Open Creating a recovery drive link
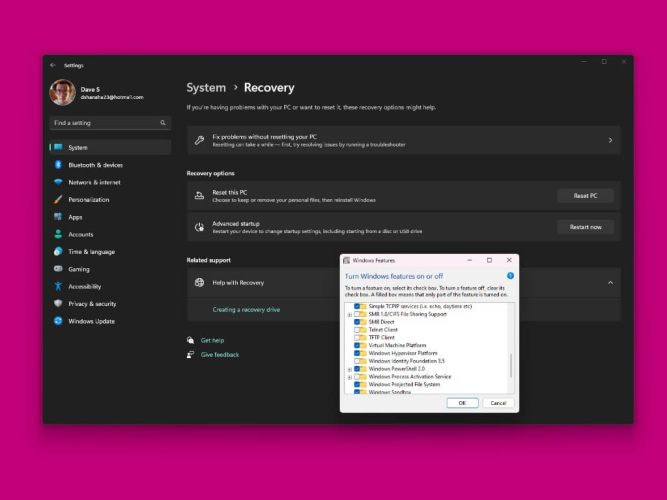The image size is (667, 500). [x=246, y=310]
